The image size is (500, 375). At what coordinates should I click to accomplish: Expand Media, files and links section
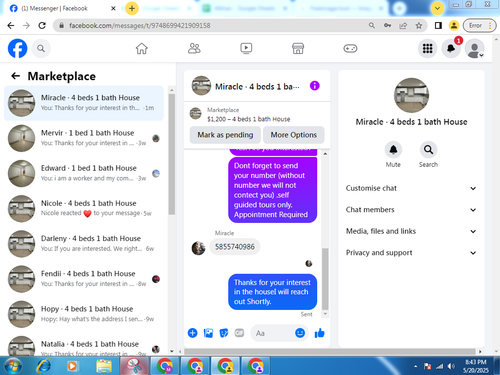411,231
